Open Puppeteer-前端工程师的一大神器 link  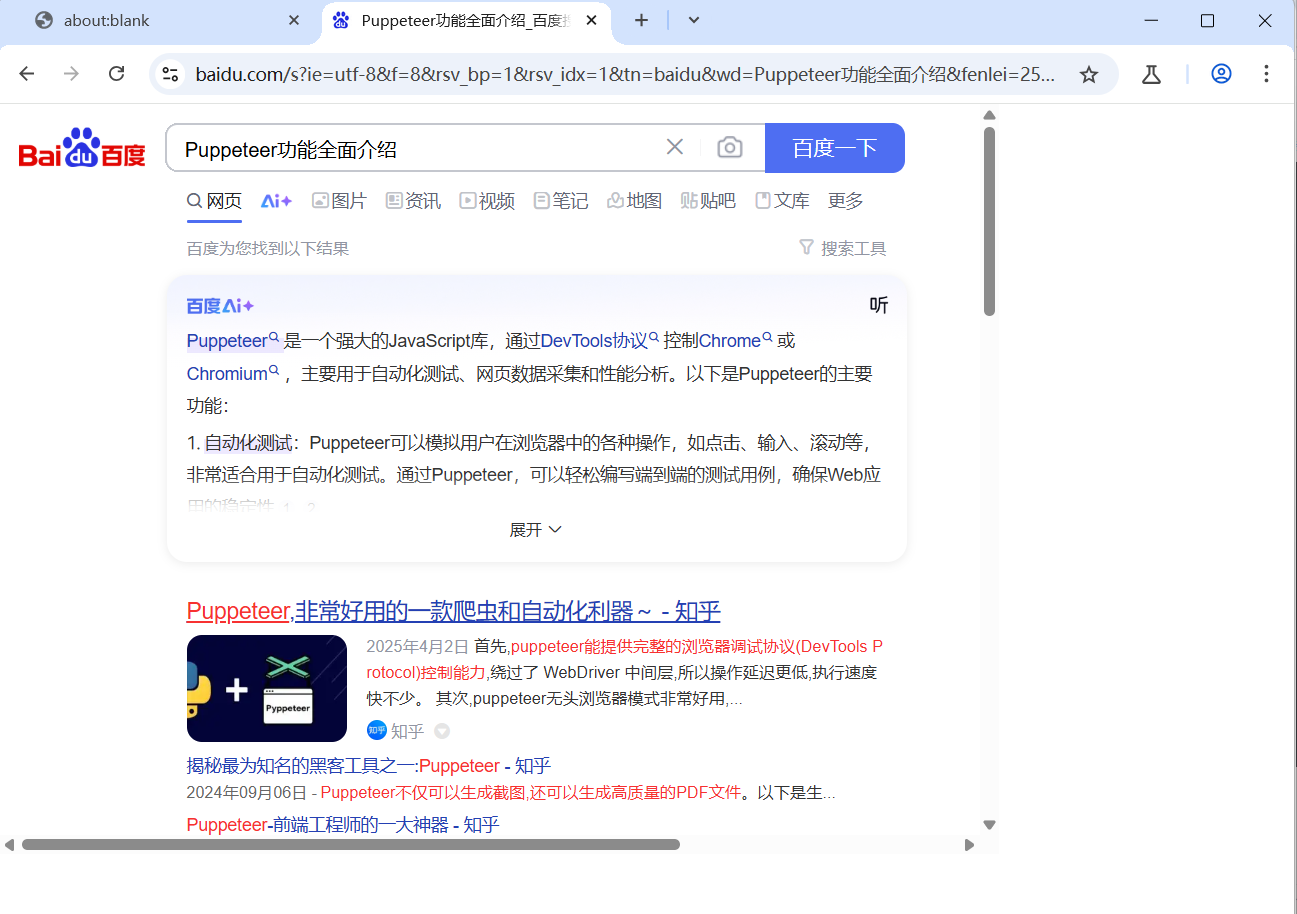coord(343,825)
